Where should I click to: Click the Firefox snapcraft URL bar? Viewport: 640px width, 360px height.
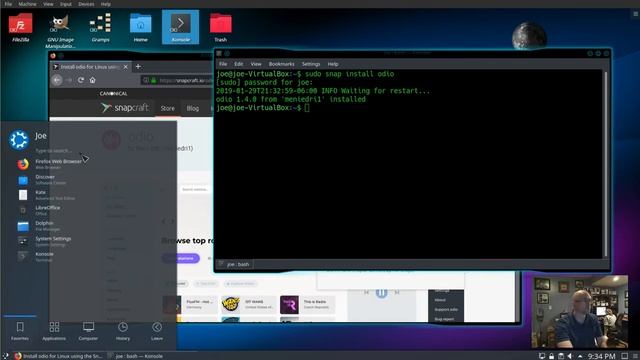tap(178, 80)
